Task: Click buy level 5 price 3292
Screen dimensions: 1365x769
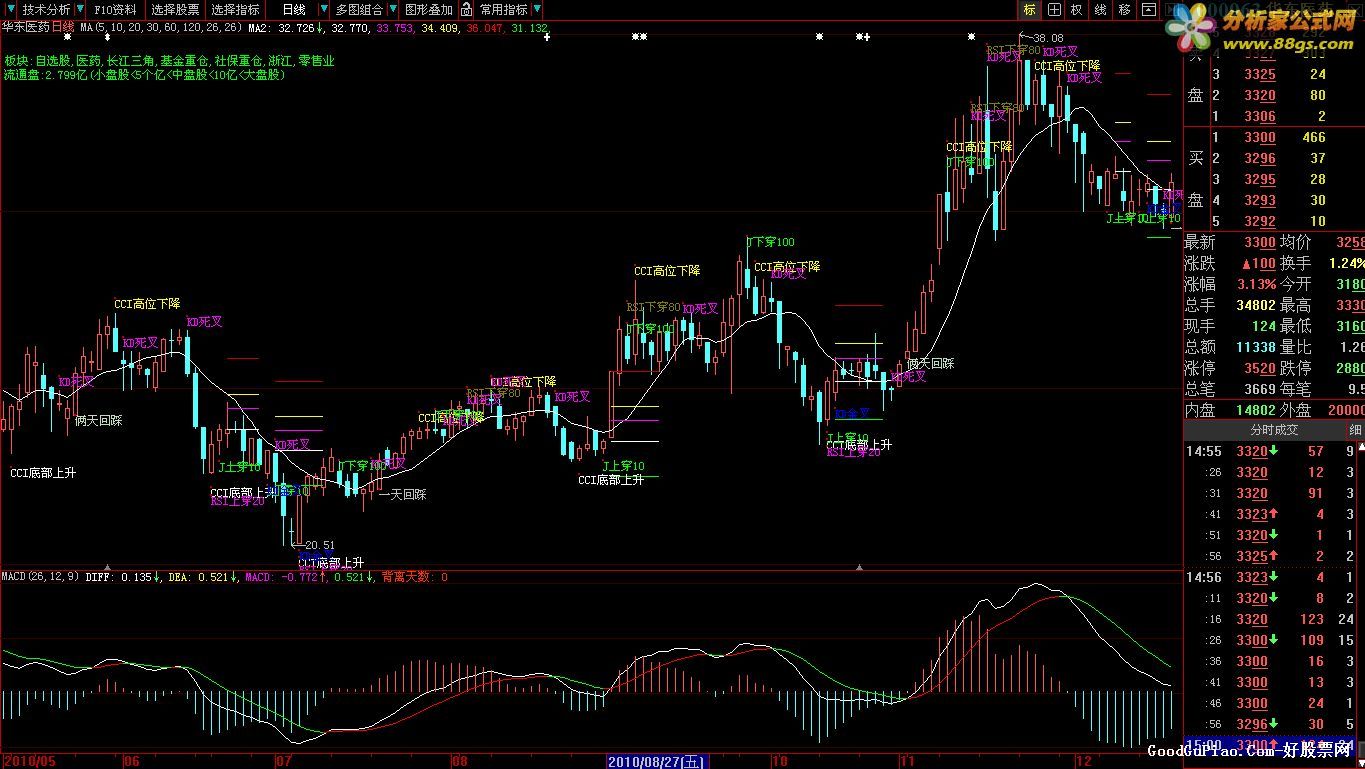Action: (1259, 221)
